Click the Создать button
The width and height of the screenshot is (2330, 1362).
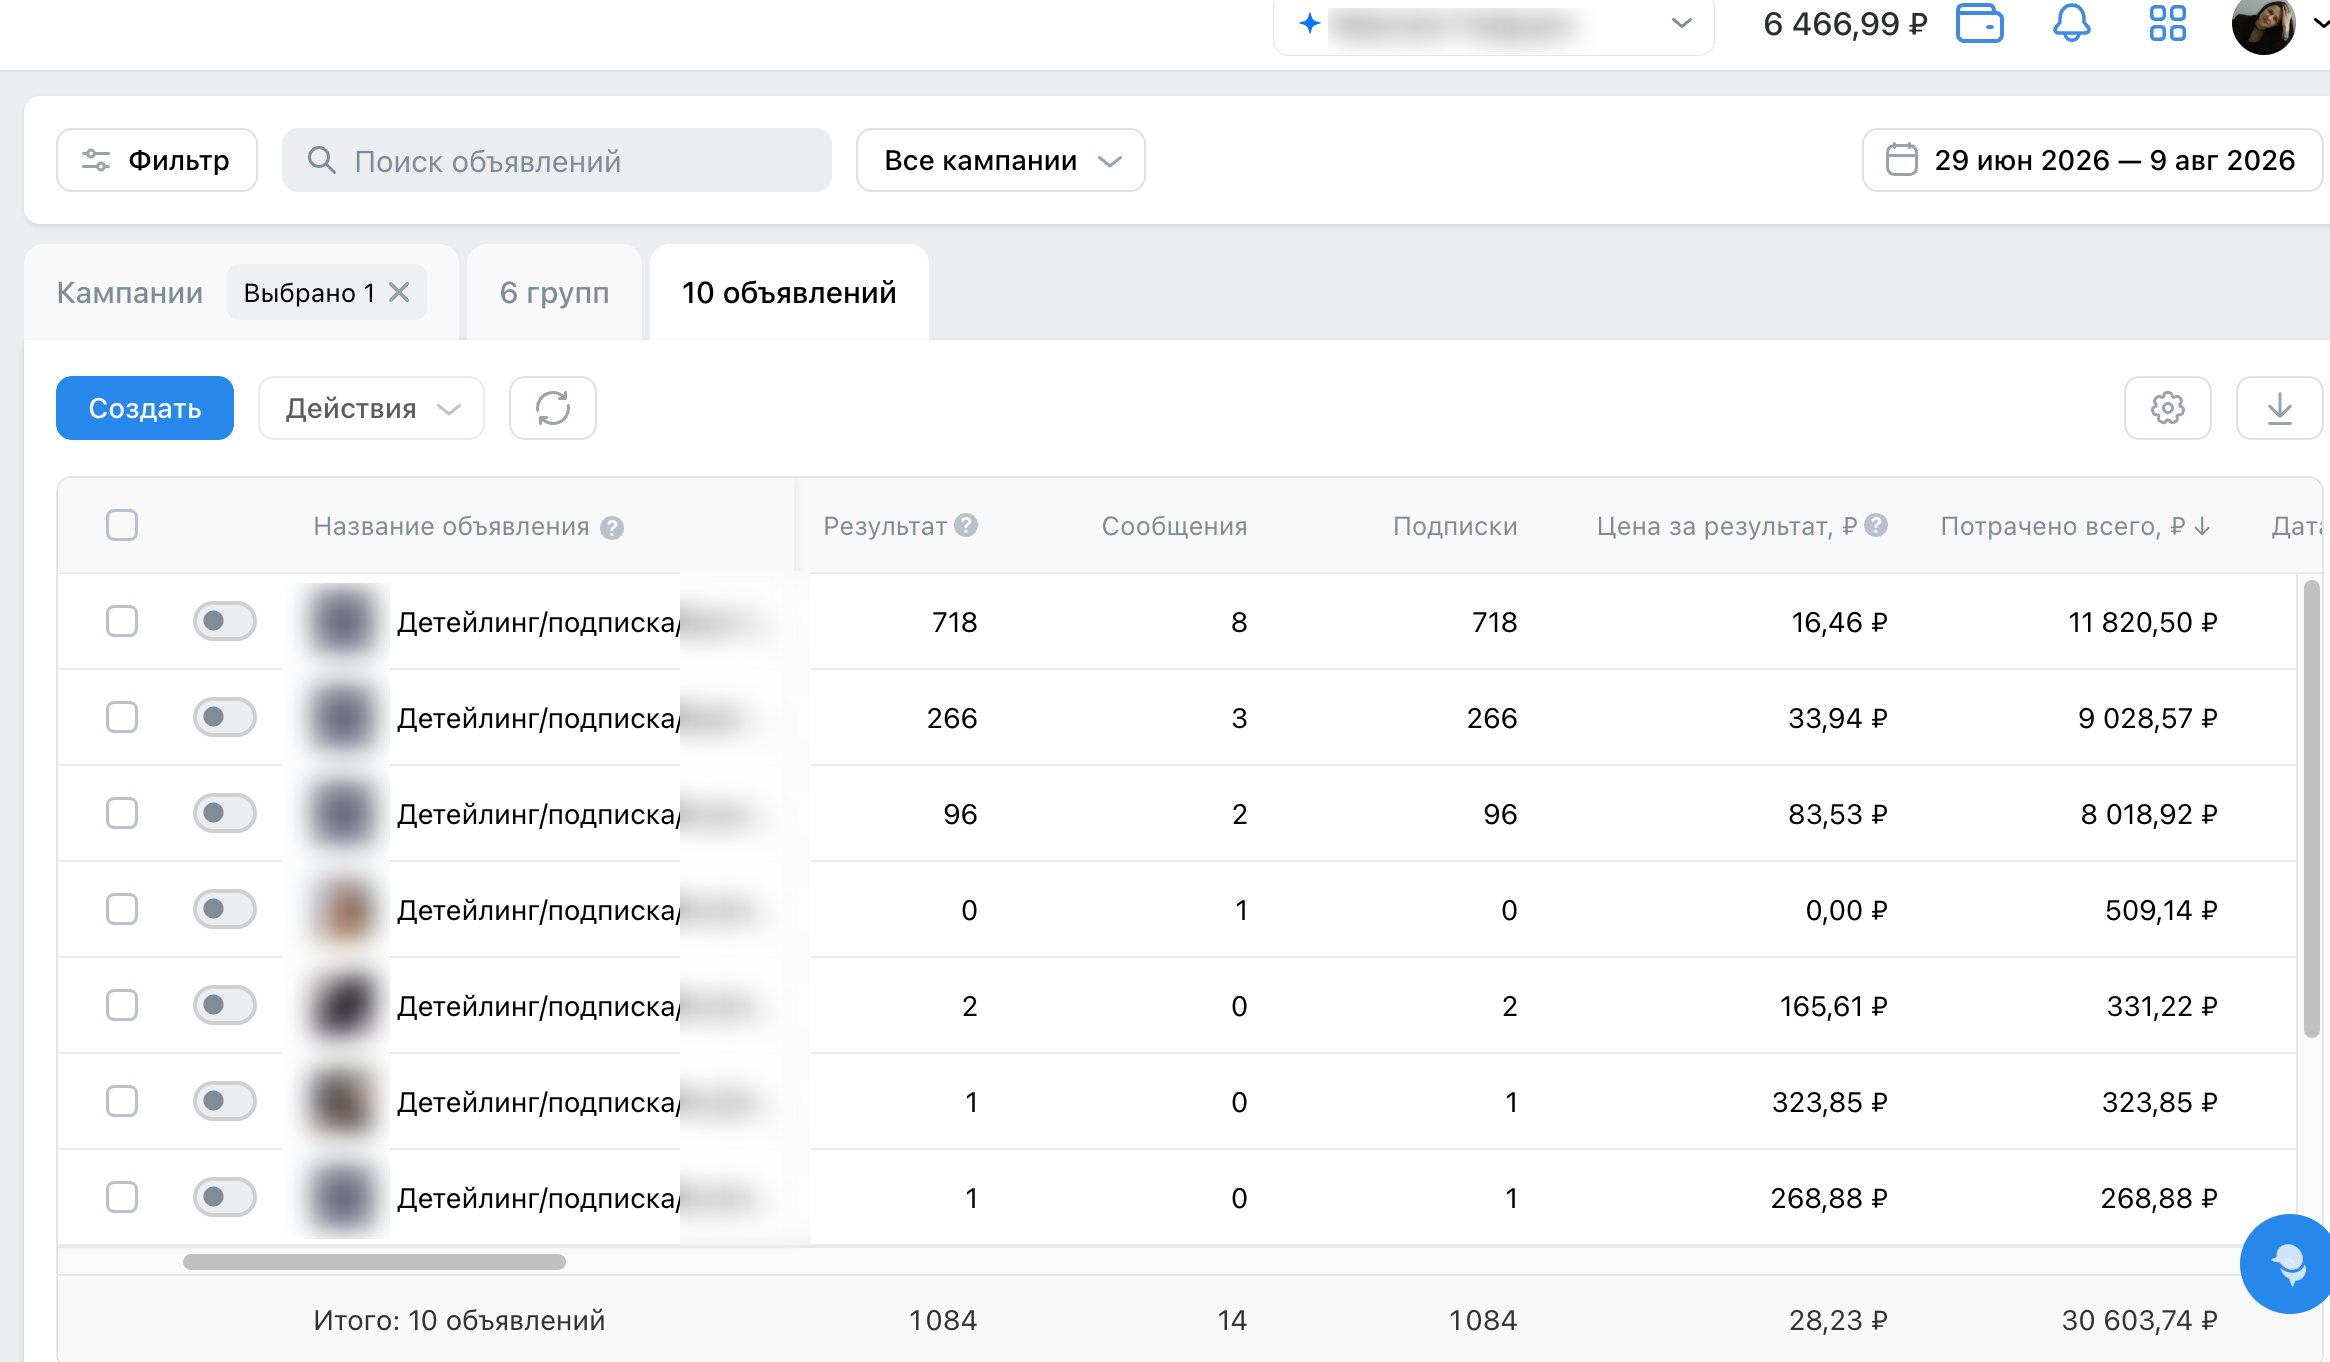(145, 408)
